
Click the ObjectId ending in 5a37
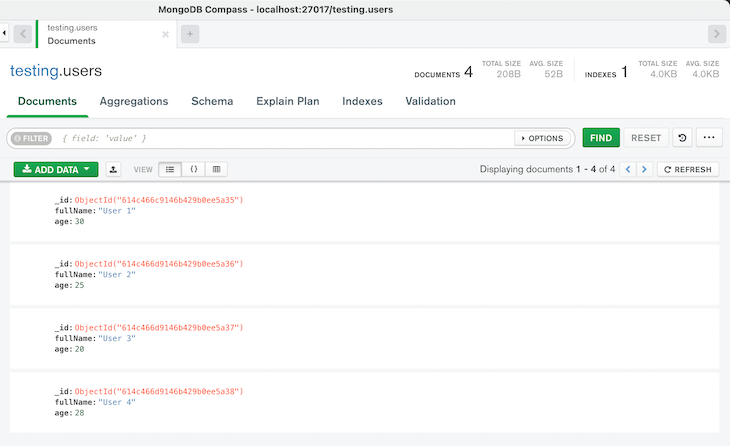tap(159, 328)
